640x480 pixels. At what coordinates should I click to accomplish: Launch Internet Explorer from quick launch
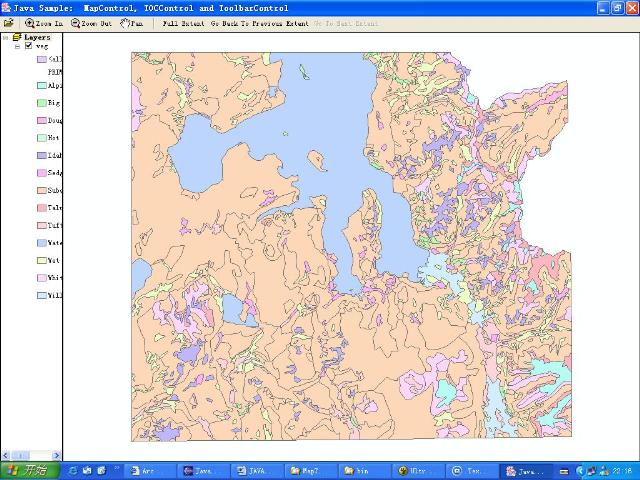pos(73,471)
